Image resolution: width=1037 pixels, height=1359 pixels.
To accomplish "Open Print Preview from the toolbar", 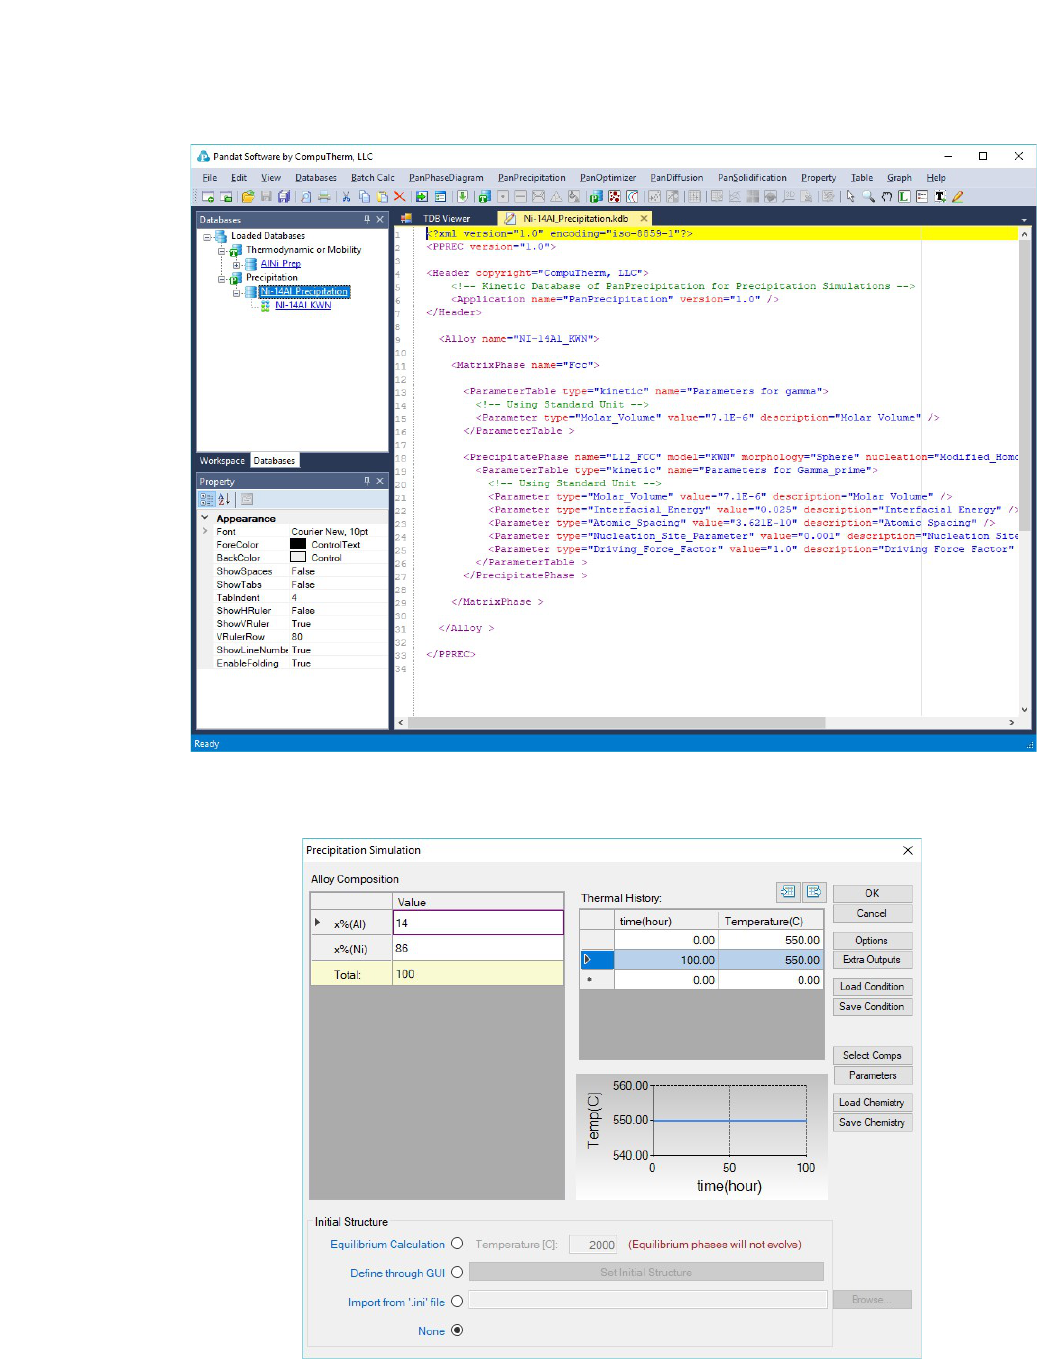I will click(x=306, y=197).
